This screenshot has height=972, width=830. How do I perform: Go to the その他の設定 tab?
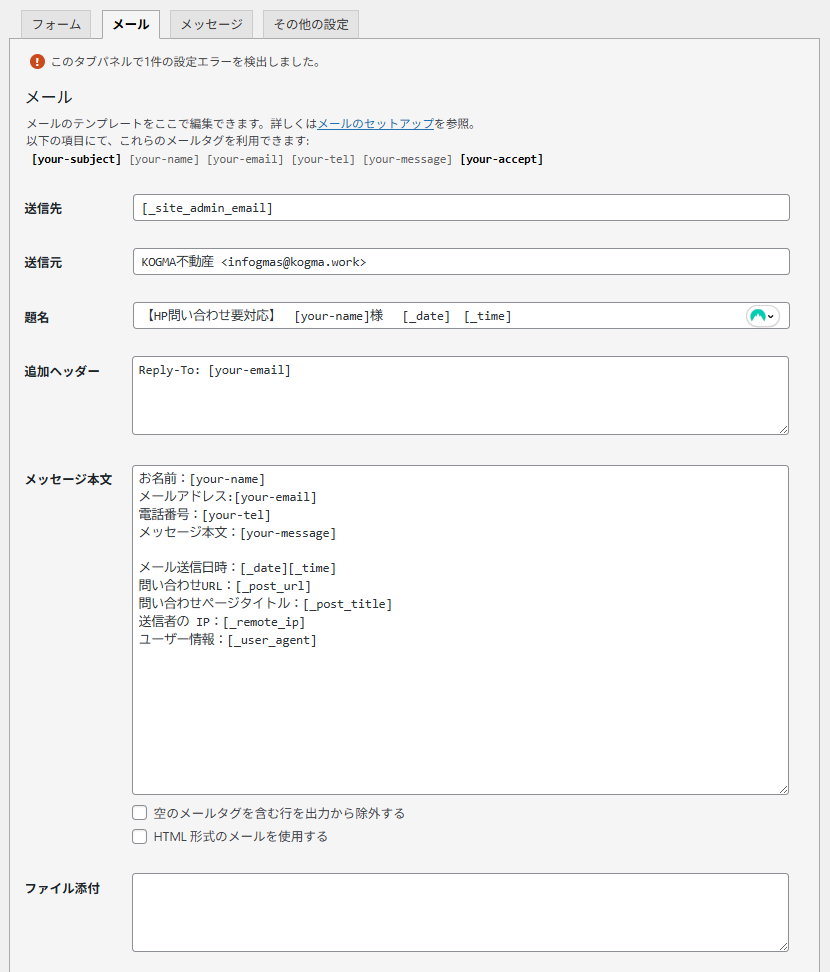point(310,24)
